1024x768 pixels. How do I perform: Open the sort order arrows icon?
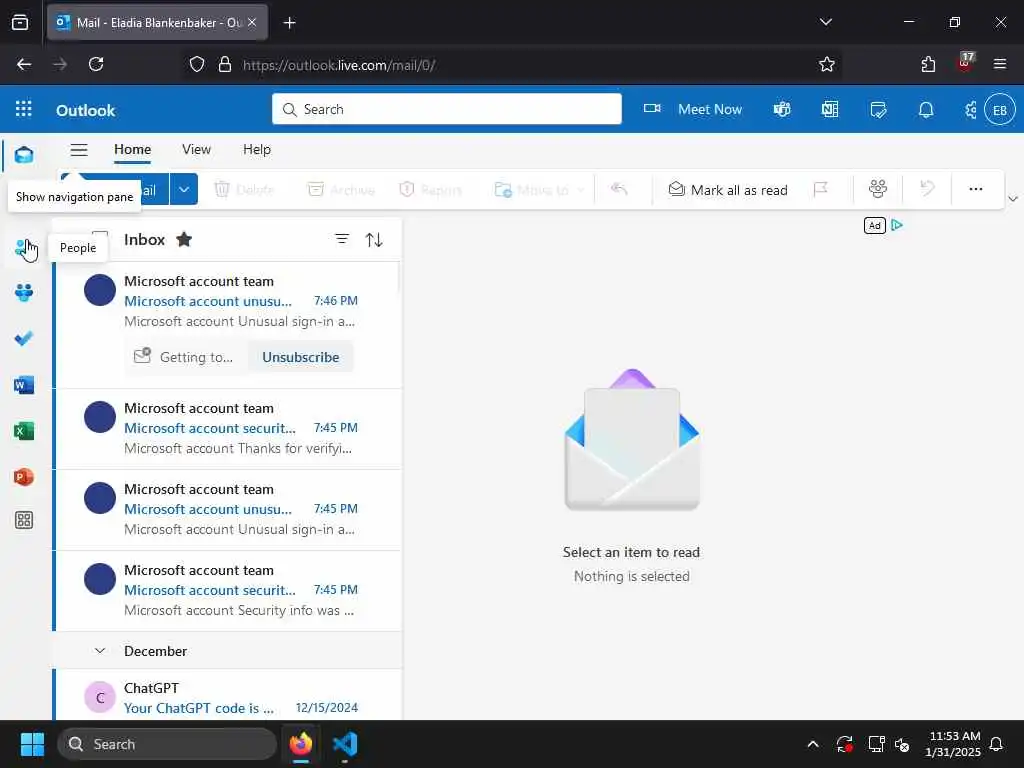click(x=374, y=240)
